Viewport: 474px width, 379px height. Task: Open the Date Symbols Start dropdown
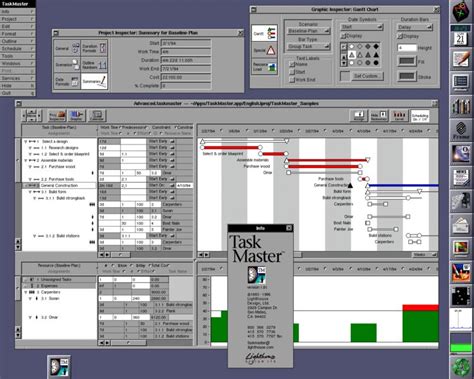(x=362, y=27)
